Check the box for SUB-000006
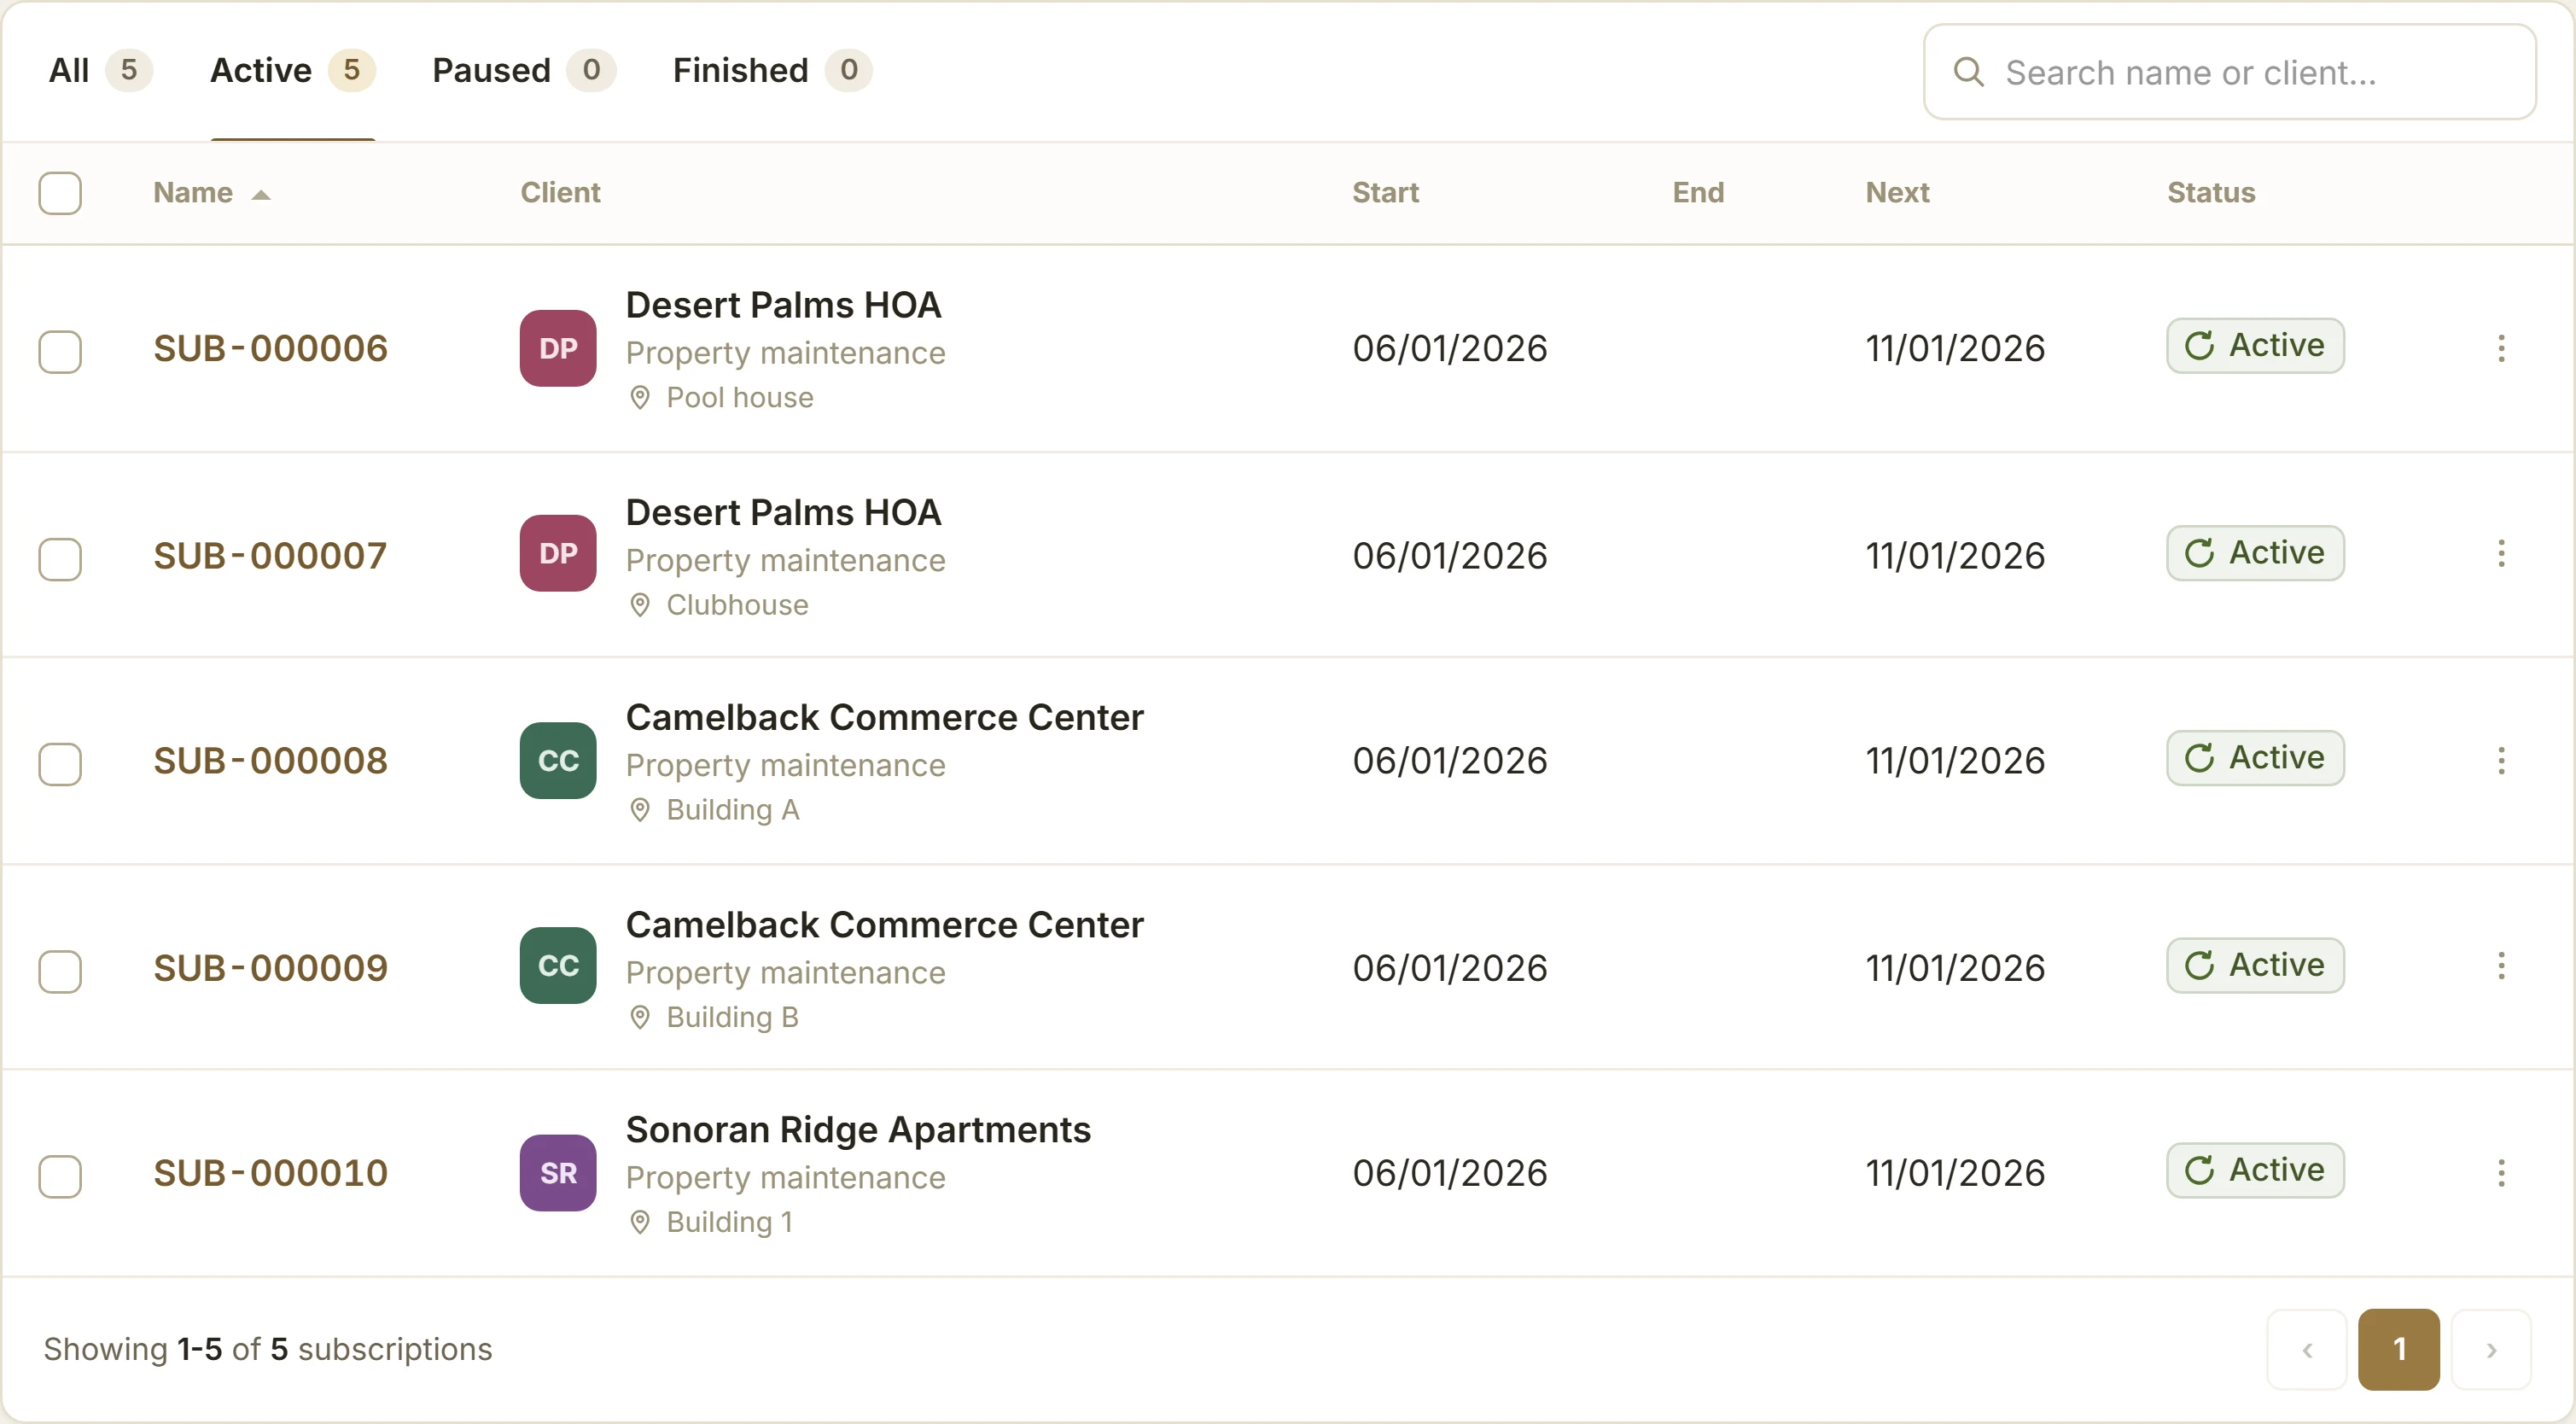Screen dimensions: 2576x1424 [x=60, y=352]
